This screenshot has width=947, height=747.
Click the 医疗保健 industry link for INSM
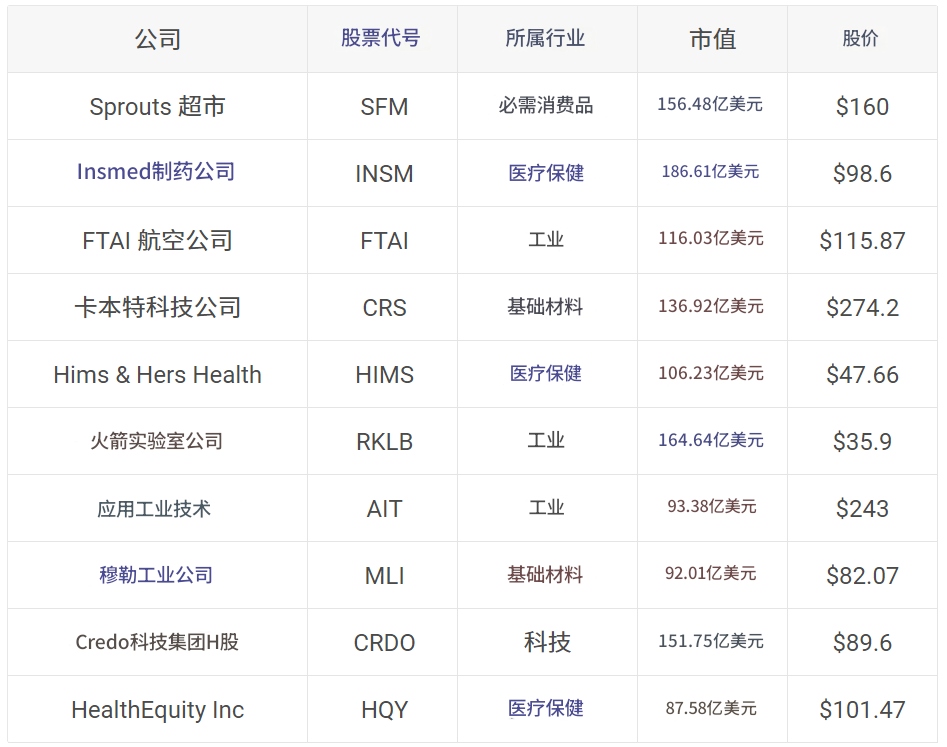[544, 172]
